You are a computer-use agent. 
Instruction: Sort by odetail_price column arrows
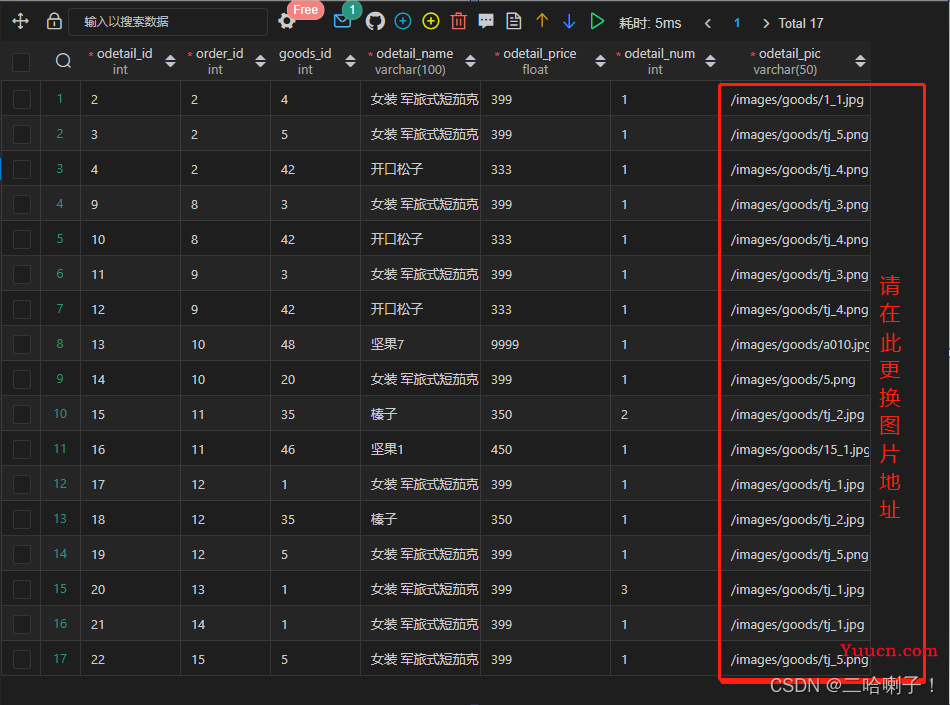600,61
